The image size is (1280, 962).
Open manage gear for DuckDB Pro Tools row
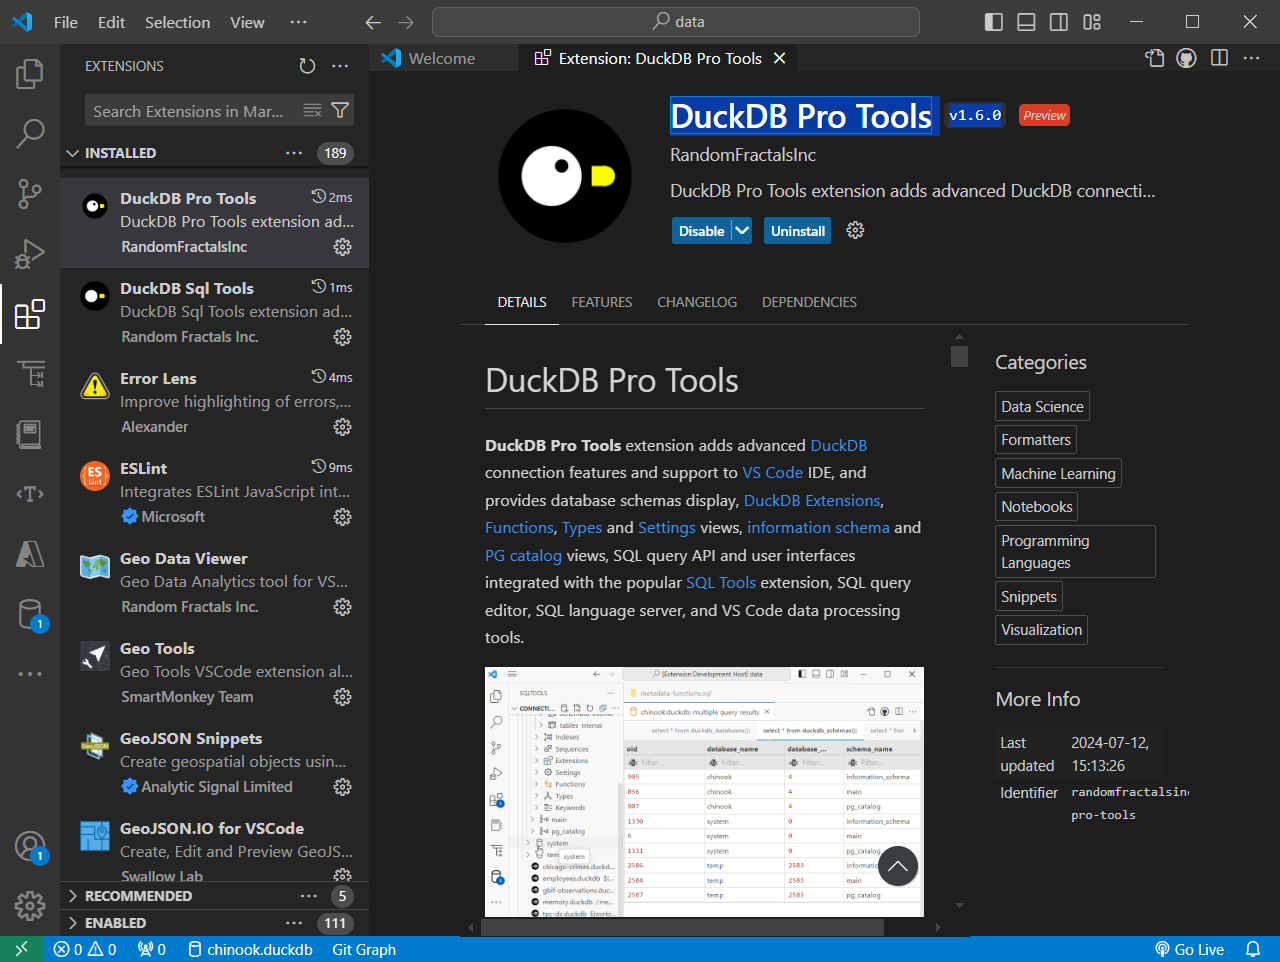(342, 247)
